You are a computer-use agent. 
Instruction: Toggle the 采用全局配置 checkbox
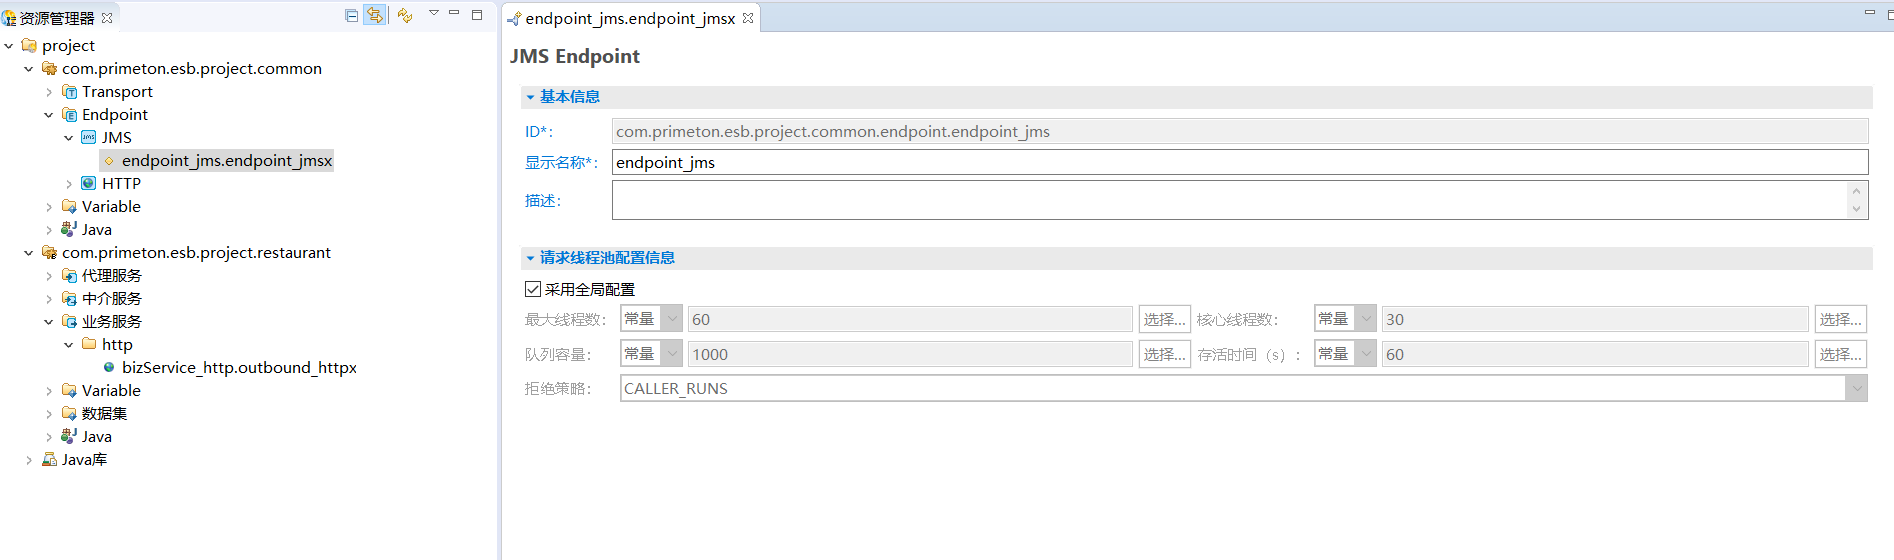[533, 289]
